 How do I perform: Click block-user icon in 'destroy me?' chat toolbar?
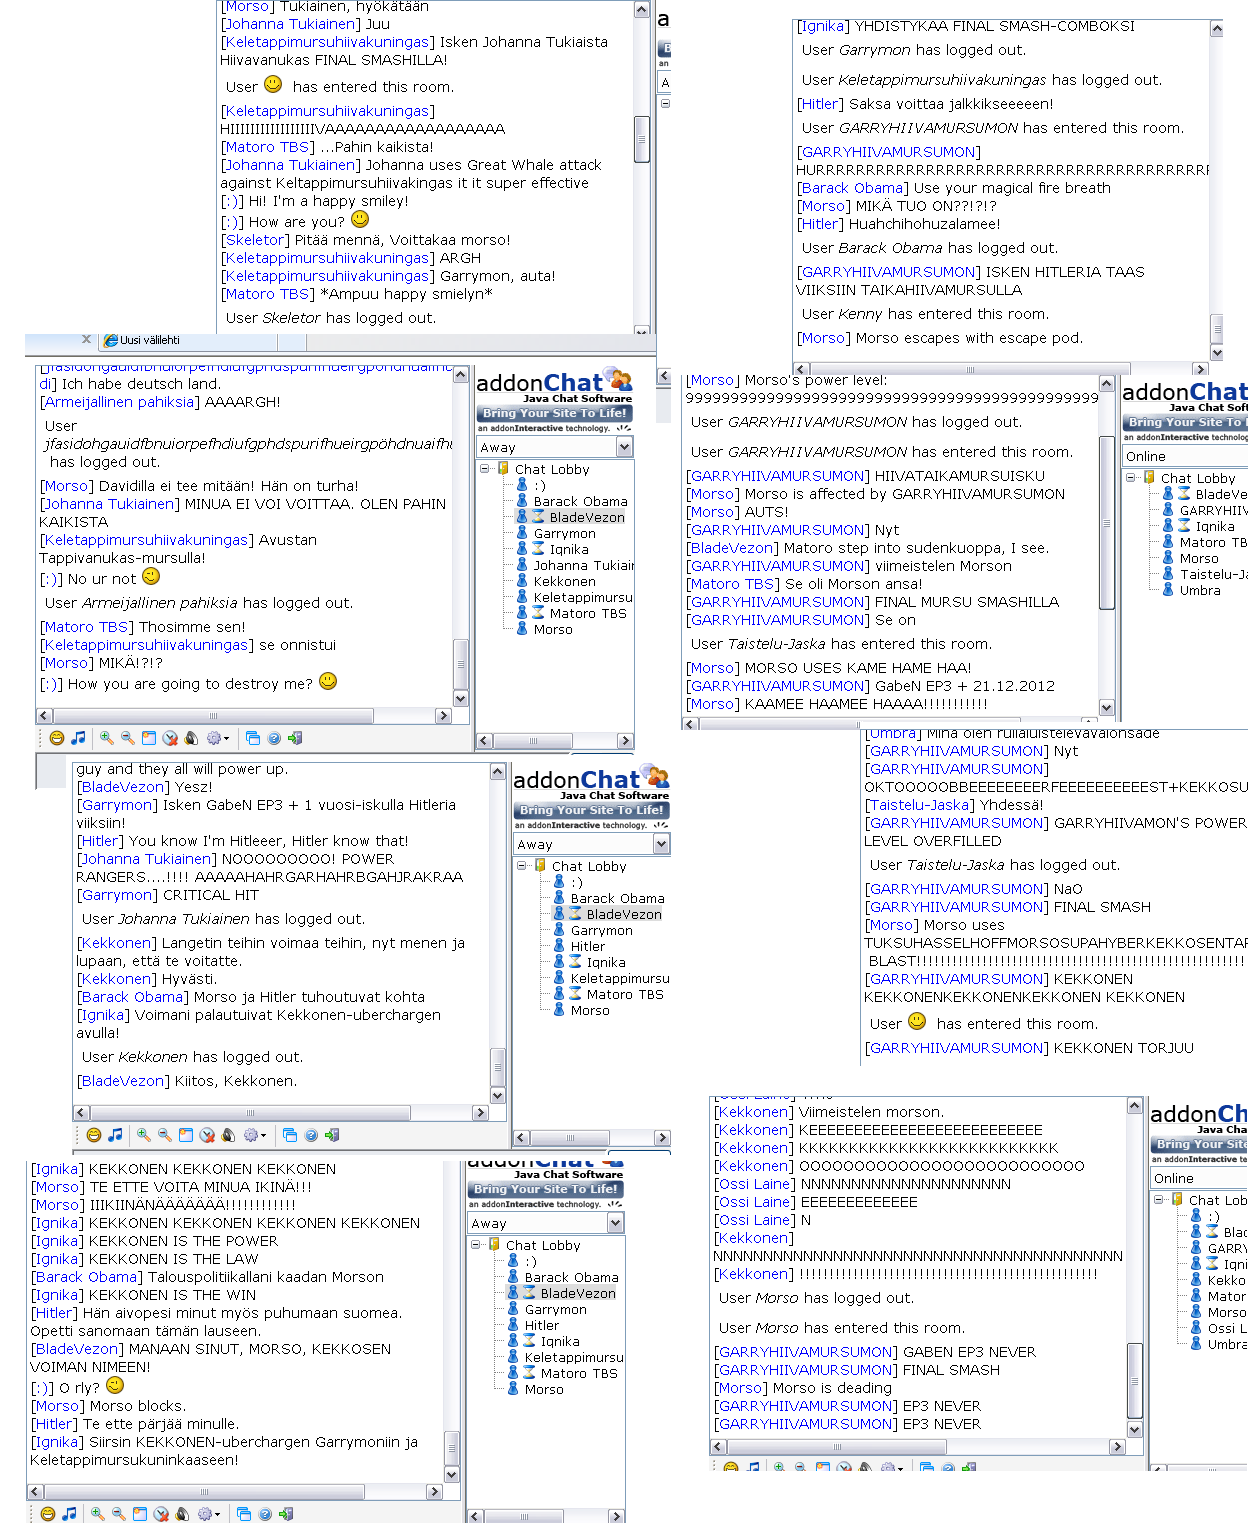[x=170, y=738]
